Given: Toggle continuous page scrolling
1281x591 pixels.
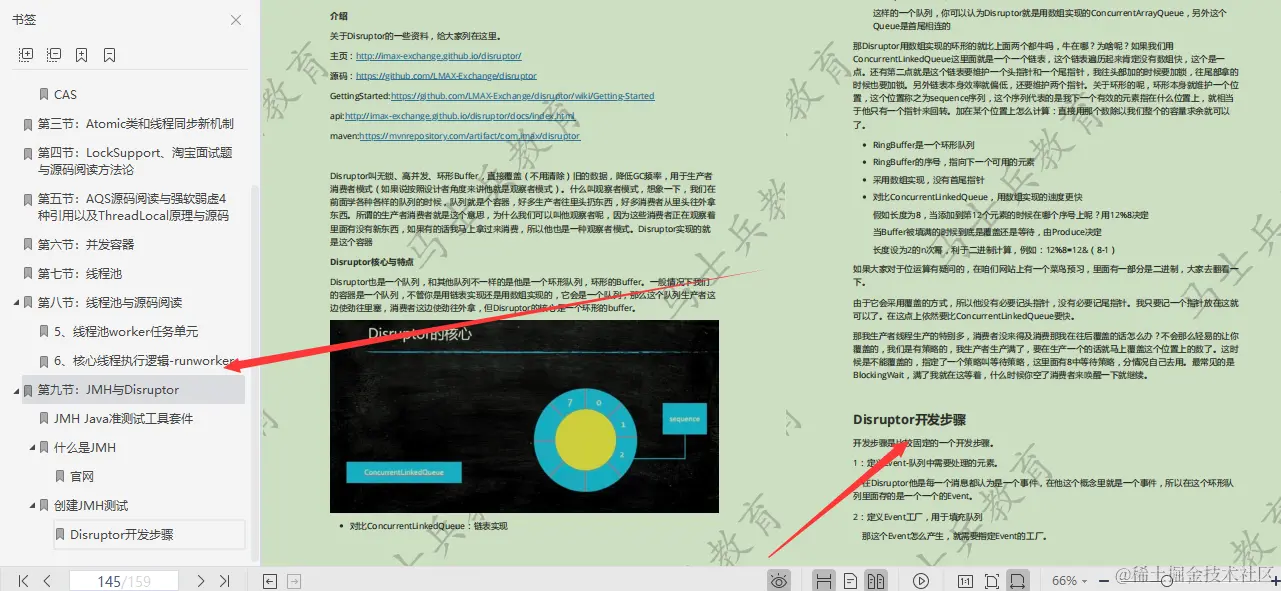Looking at the screenshot, I should click(x=823, y=581).
